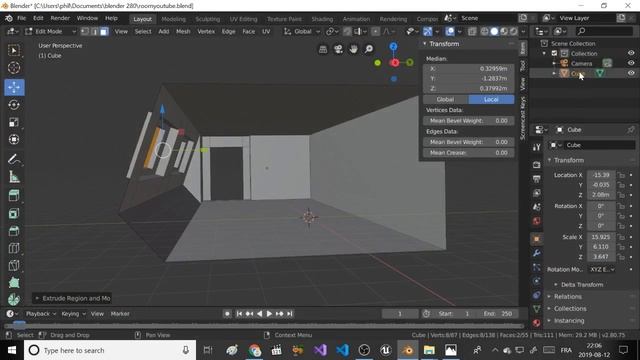Select the Bevel tool
Screen dimensions: 640x360
pos(14,231)
